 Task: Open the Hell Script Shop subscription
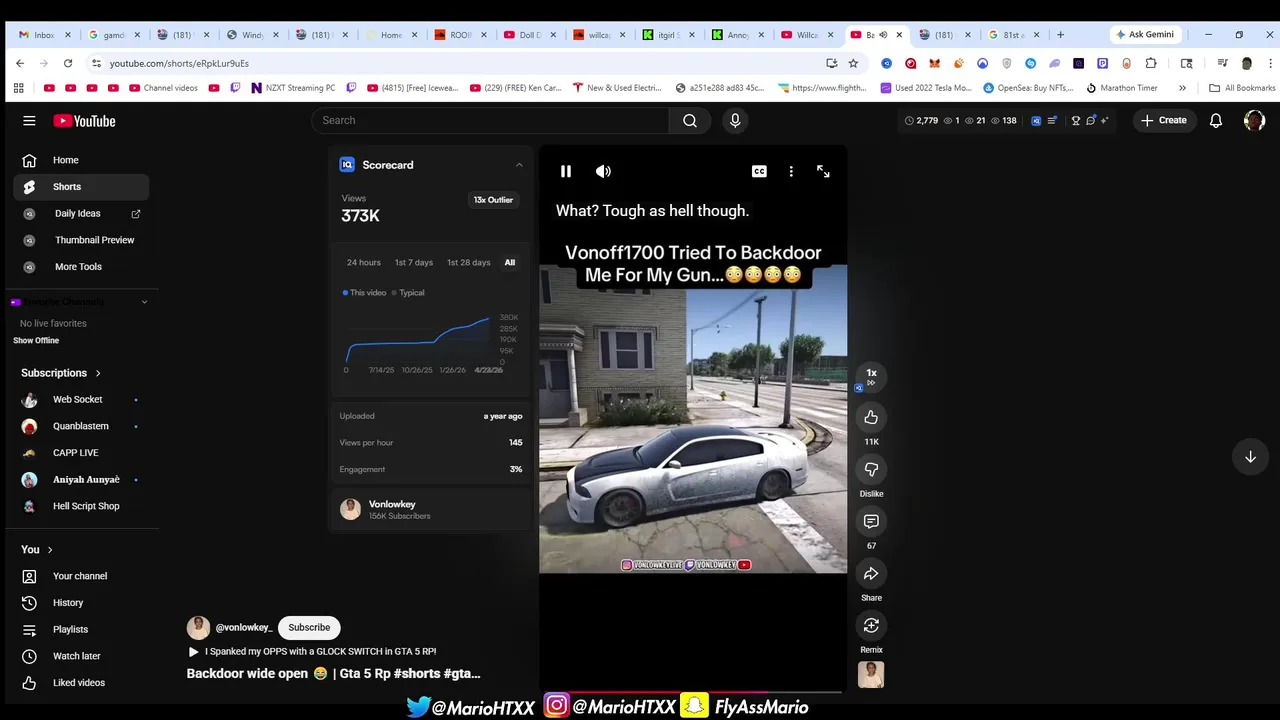(81, 506)
